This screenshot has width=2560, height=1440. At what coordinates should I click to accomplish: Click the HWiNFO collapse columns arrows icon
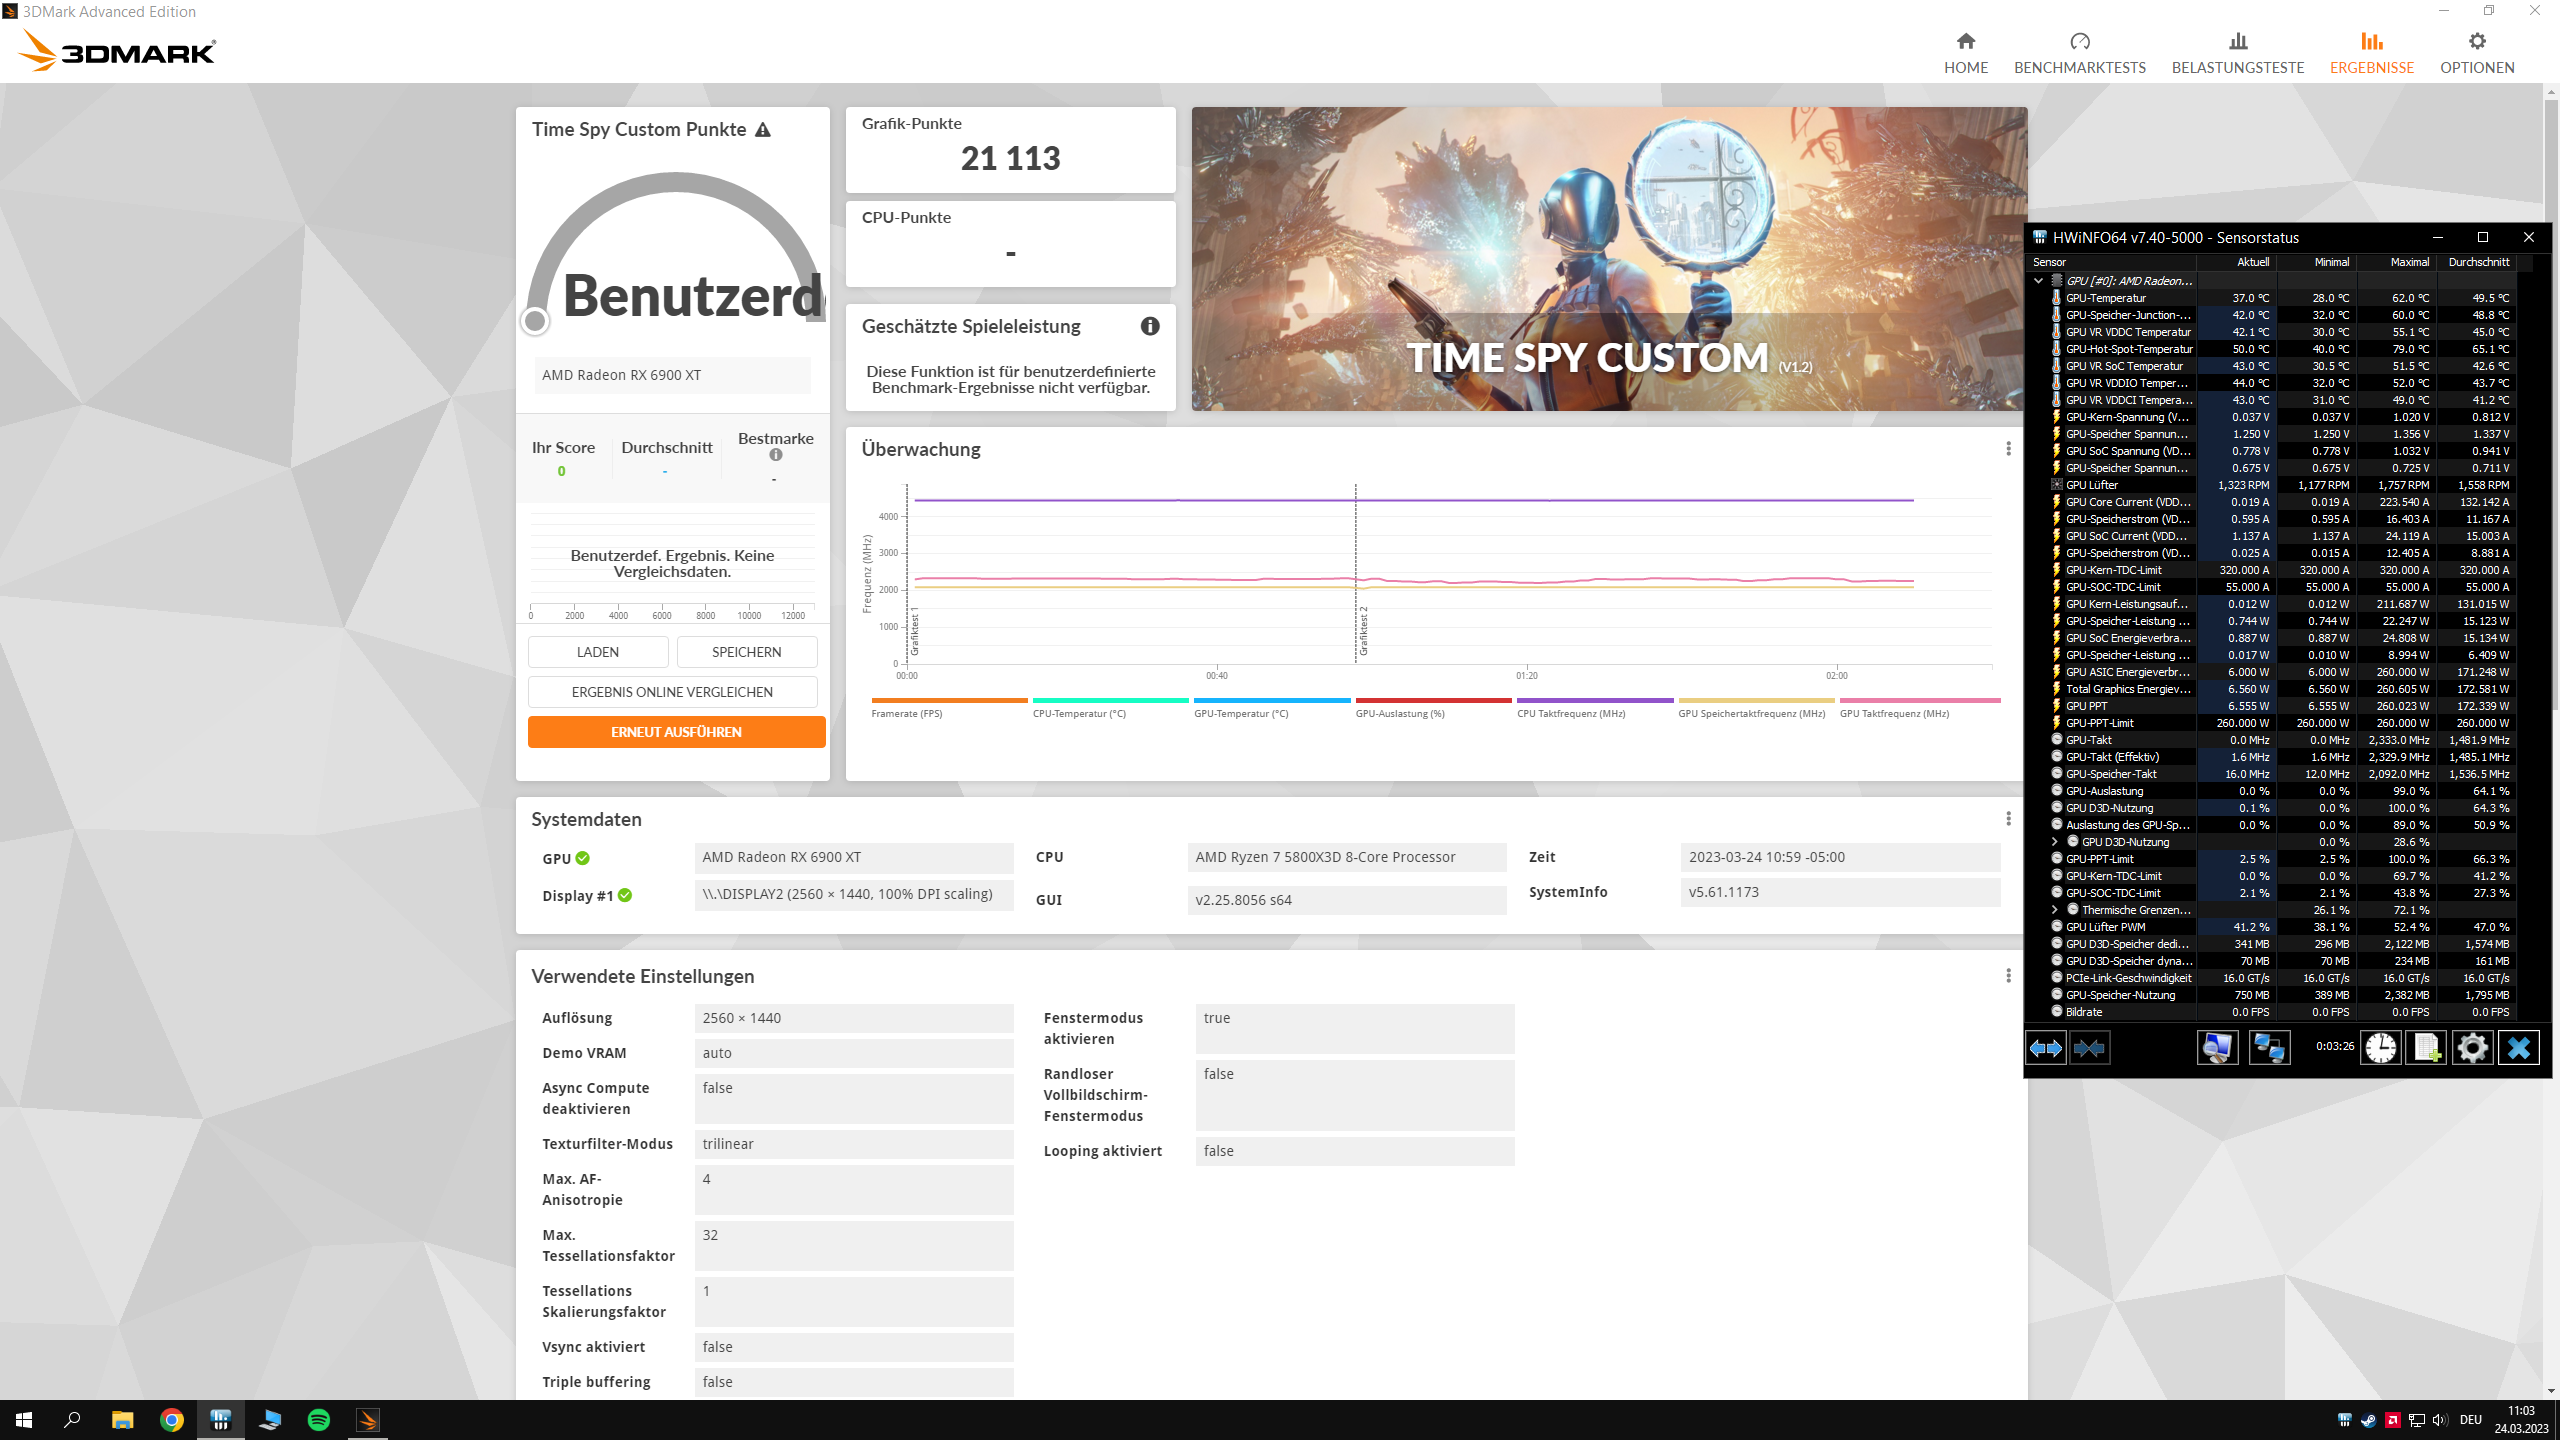(x=2089, y=1048)
